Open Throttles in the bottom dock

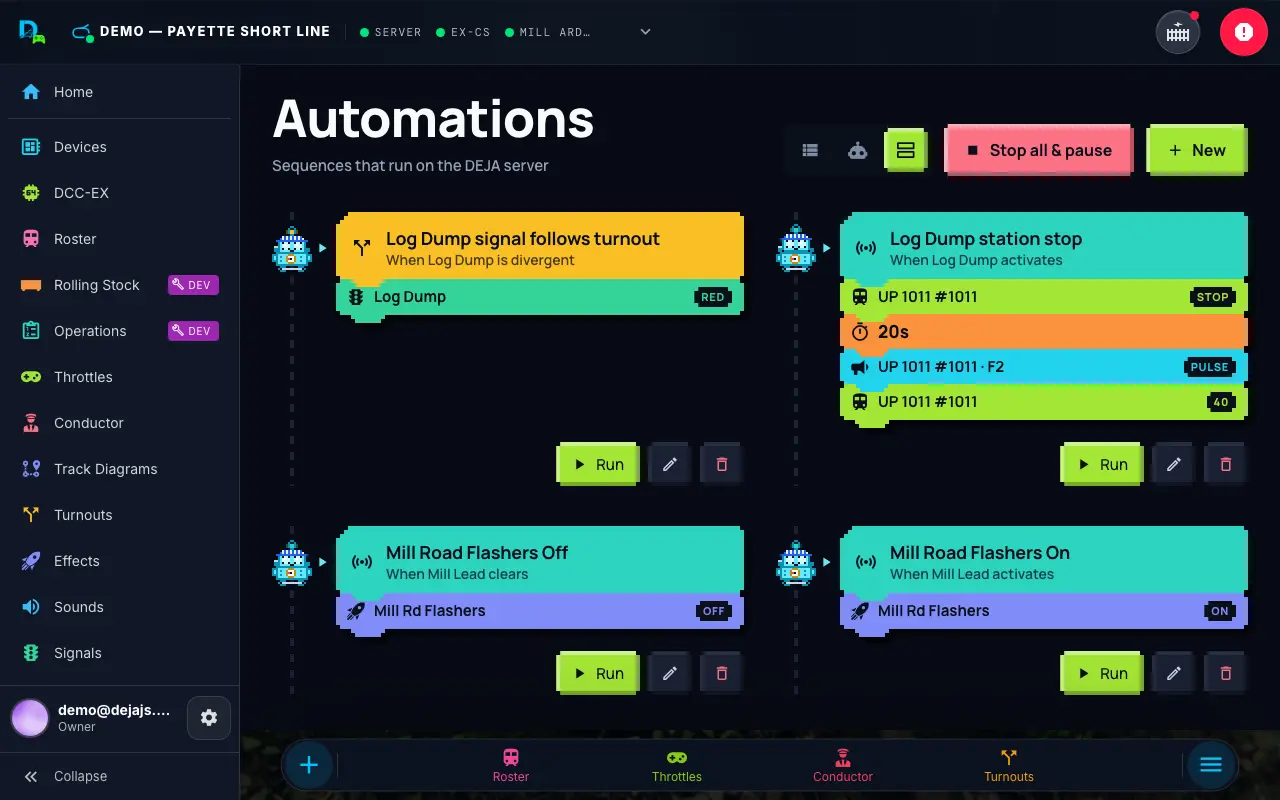677,765
